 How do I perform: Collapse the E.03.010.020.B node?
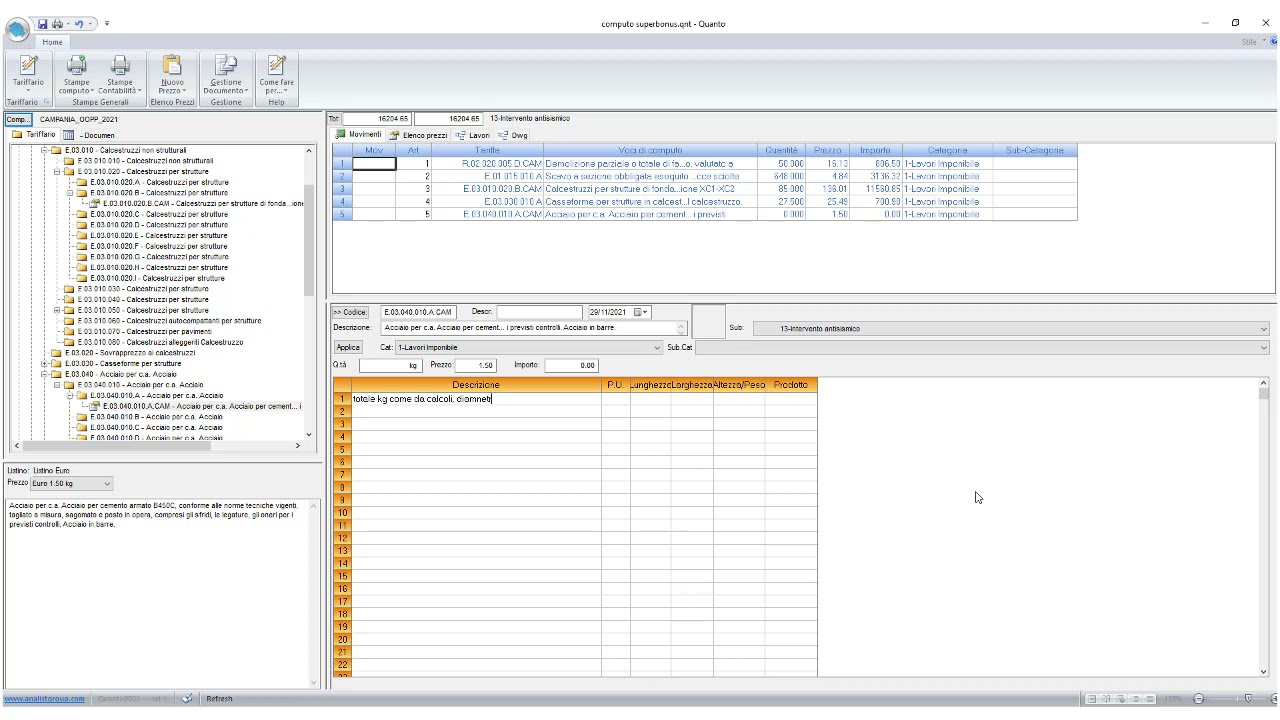70,193
